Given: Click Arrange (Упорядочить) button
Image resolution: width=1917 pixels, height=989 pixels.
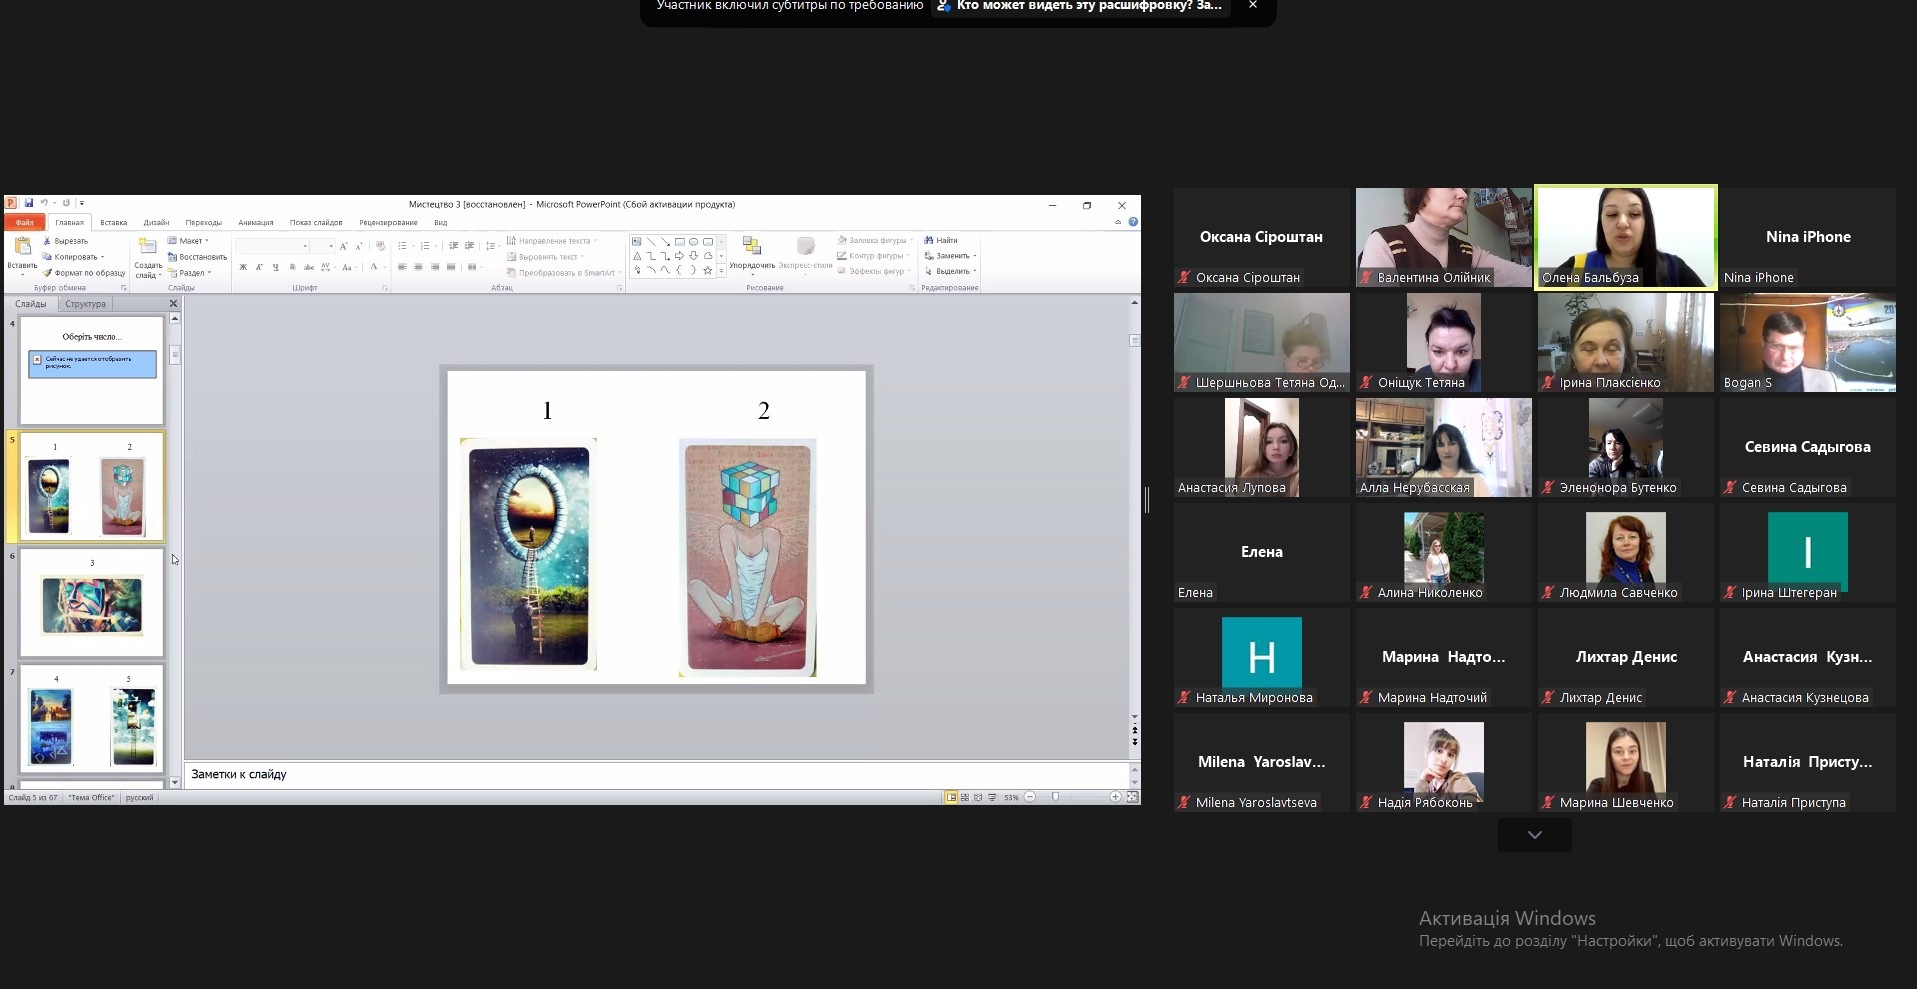Looking at the screenshot, I should pos(752,253).
